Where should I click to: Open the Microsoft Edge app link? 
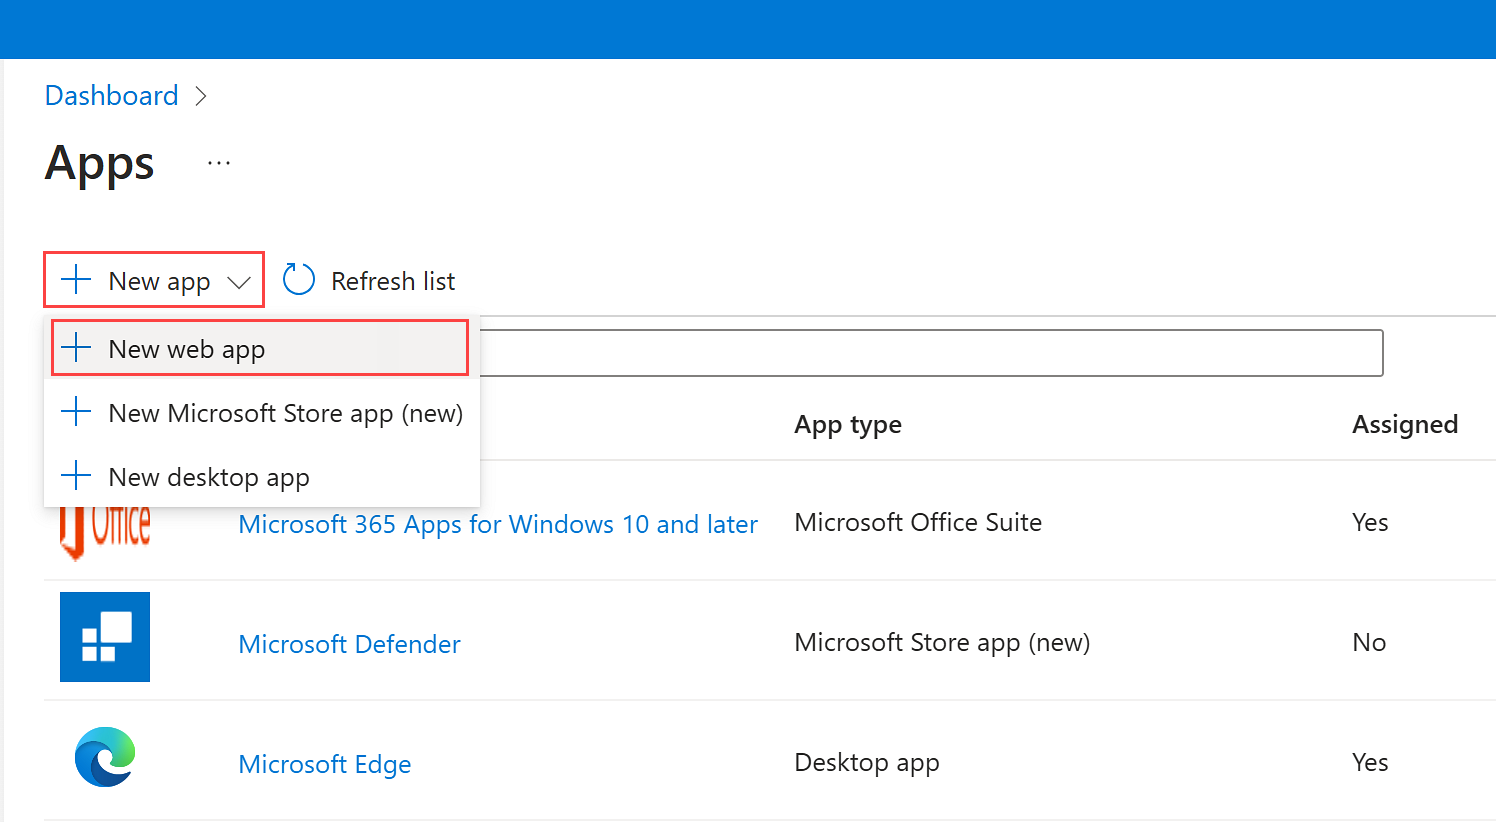tap(325, 764)
